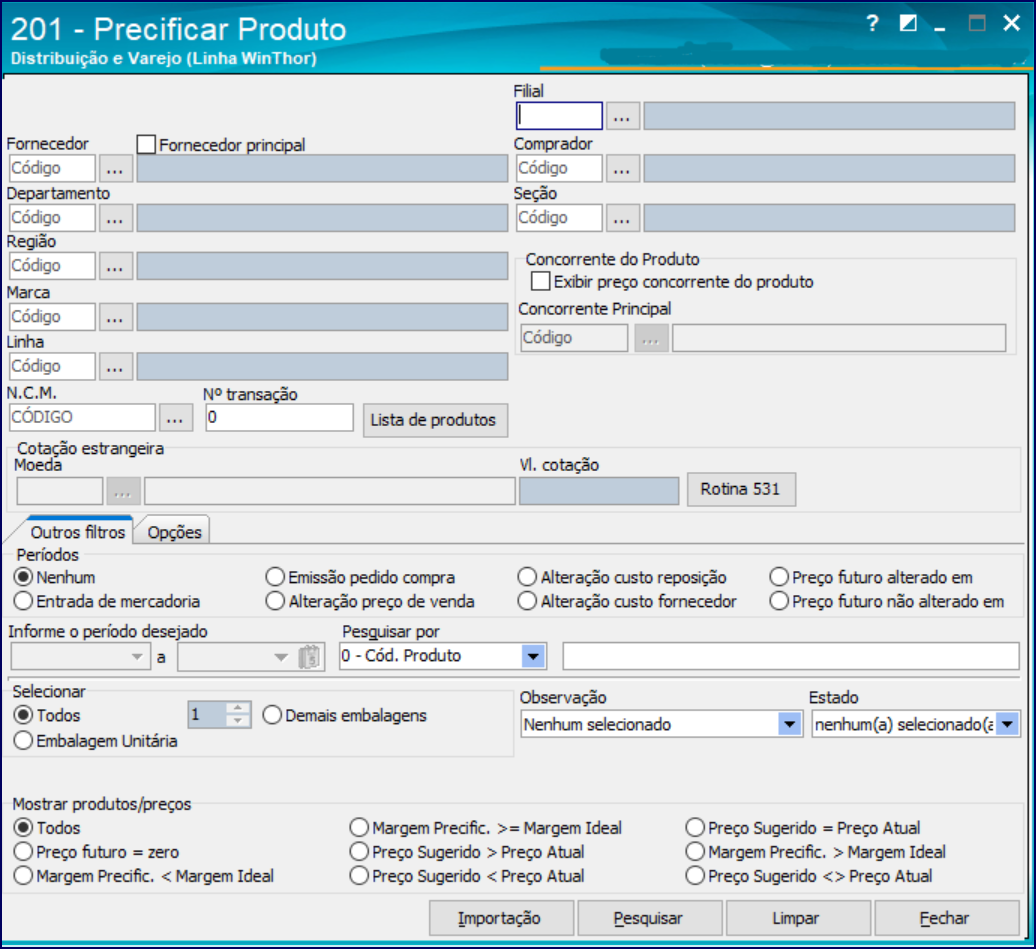Switch to the Outros filtros tab

coord(77,532)
